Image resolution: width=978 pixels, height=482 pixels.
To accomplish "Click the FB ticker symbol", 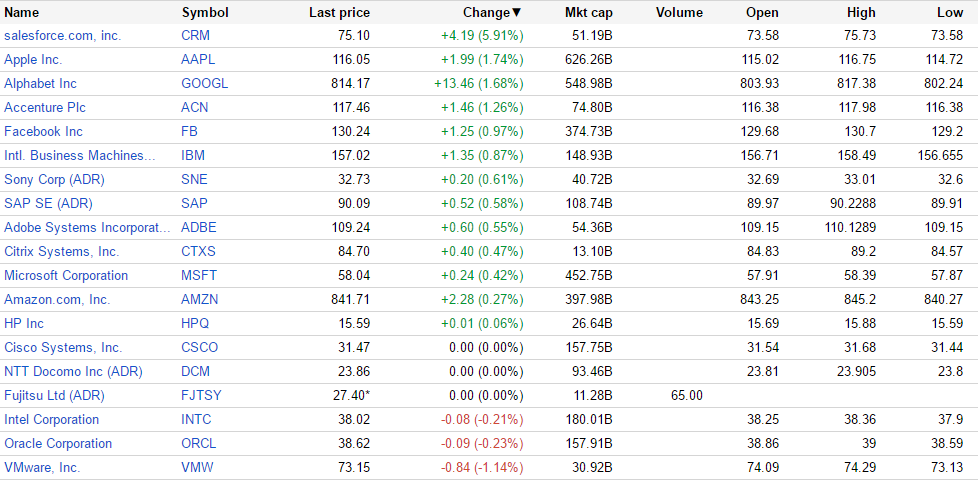I will (x=189, y=132).
